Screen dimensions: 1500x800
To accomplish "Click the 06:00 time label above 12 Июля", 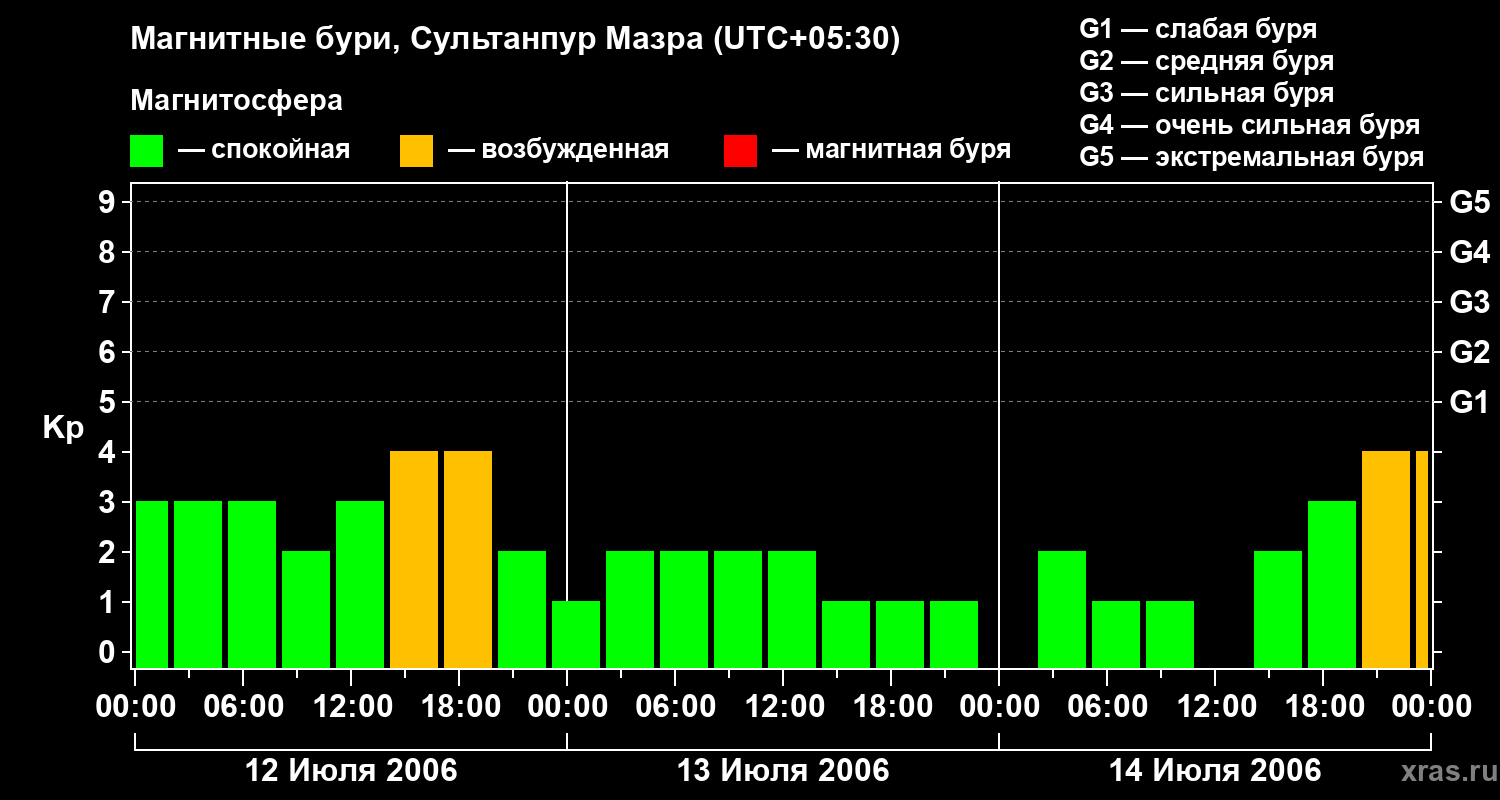I will point(243,707).
